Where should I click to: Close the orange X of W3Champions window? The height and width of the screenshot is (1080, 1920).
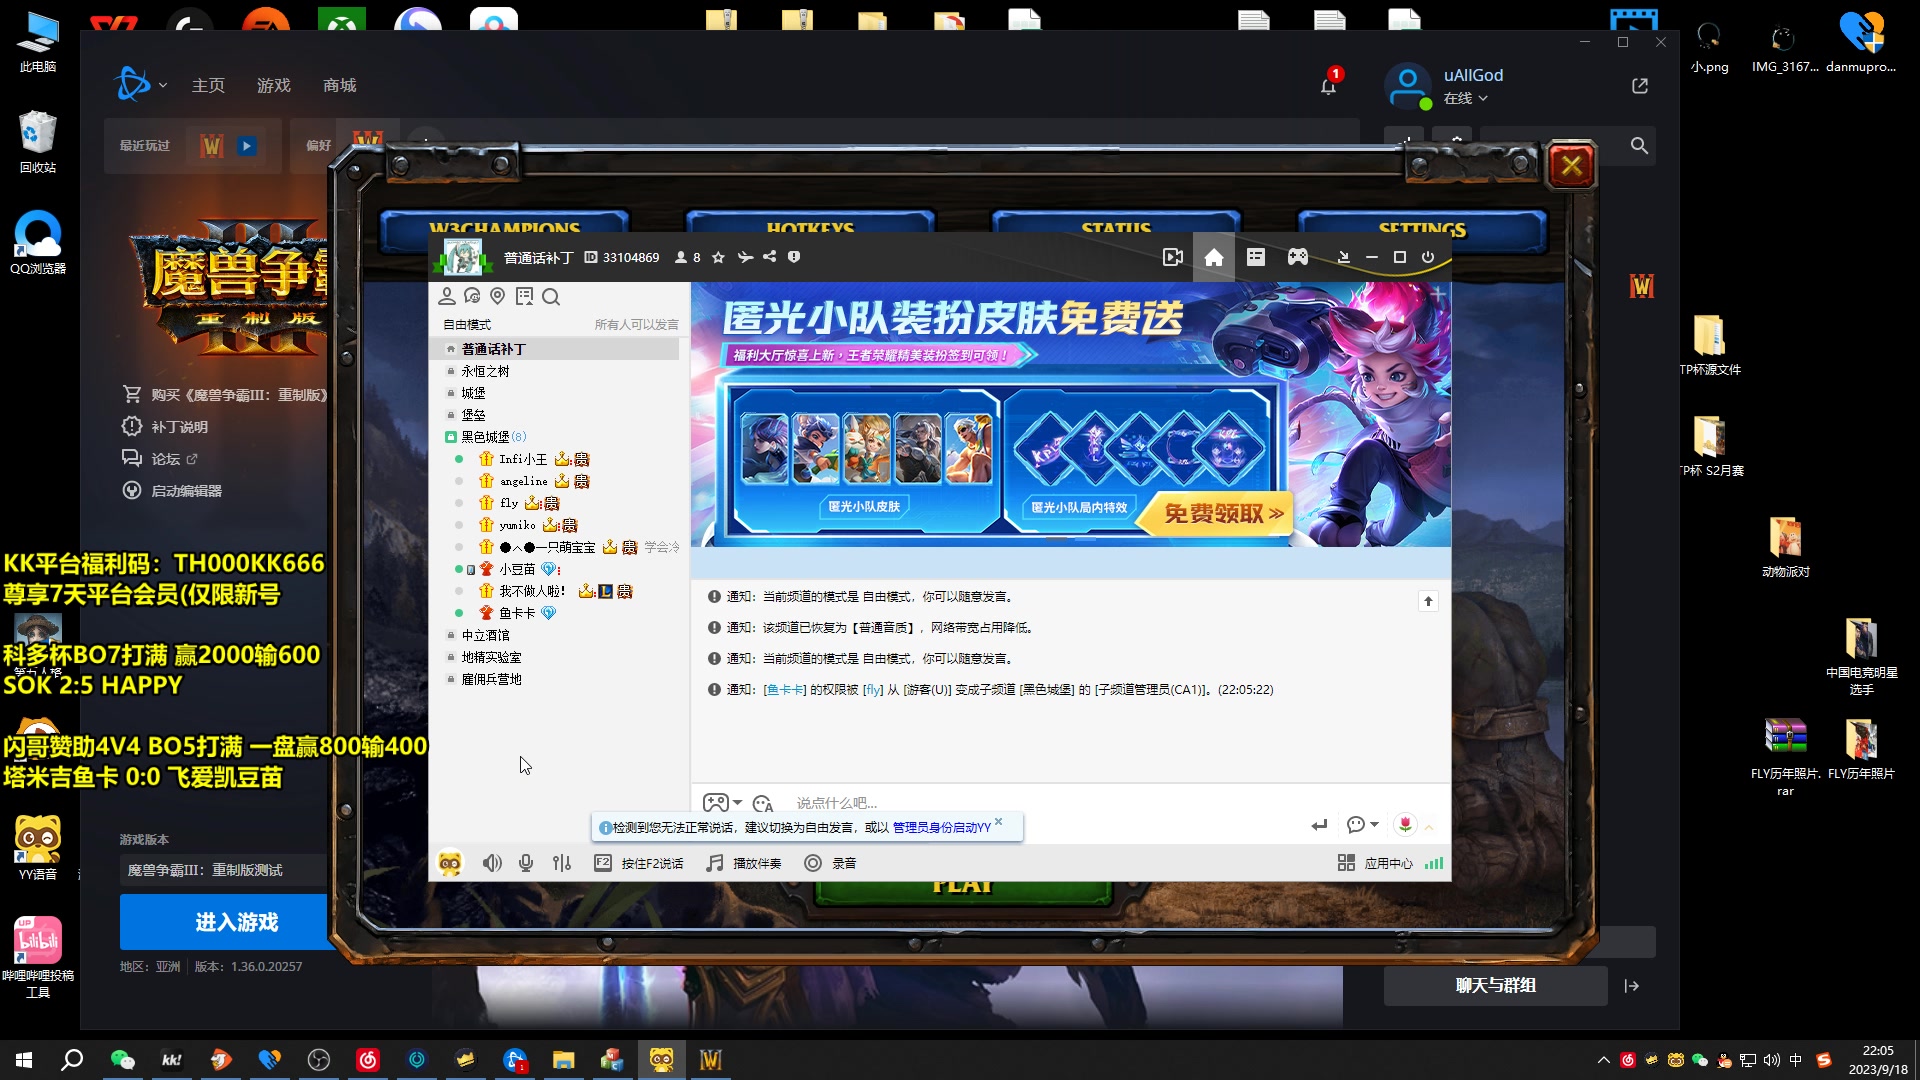click(x=1572, y=165)
